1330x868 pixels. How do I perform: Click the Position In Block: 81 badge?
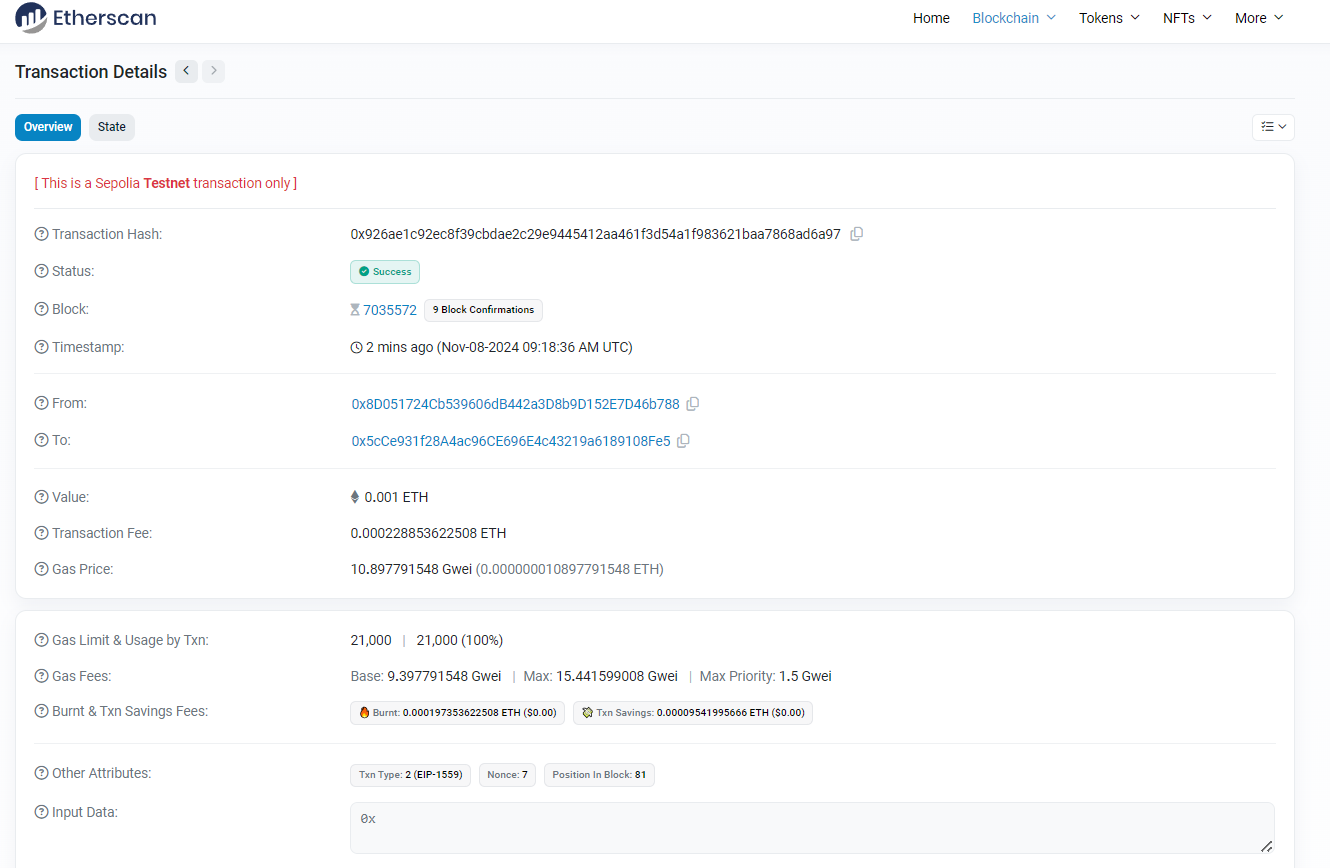599,775
